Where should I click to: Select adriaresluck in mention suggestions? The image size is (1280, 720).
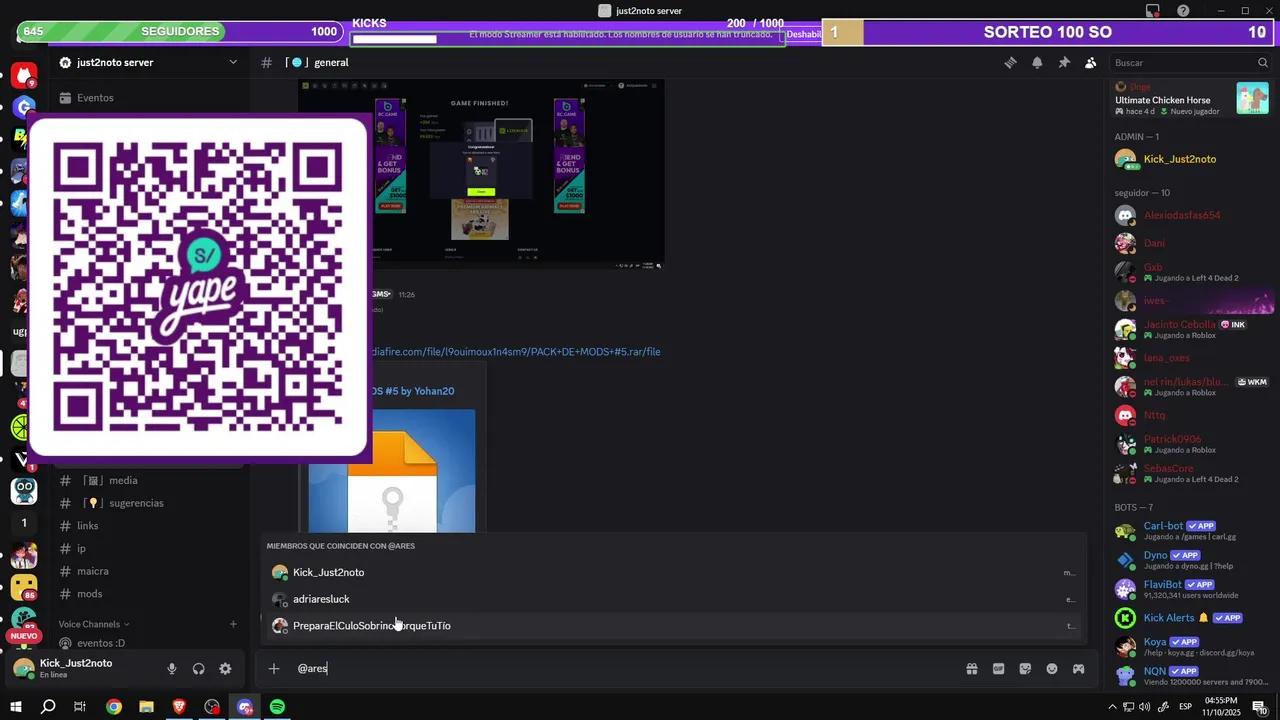[673, 599]
